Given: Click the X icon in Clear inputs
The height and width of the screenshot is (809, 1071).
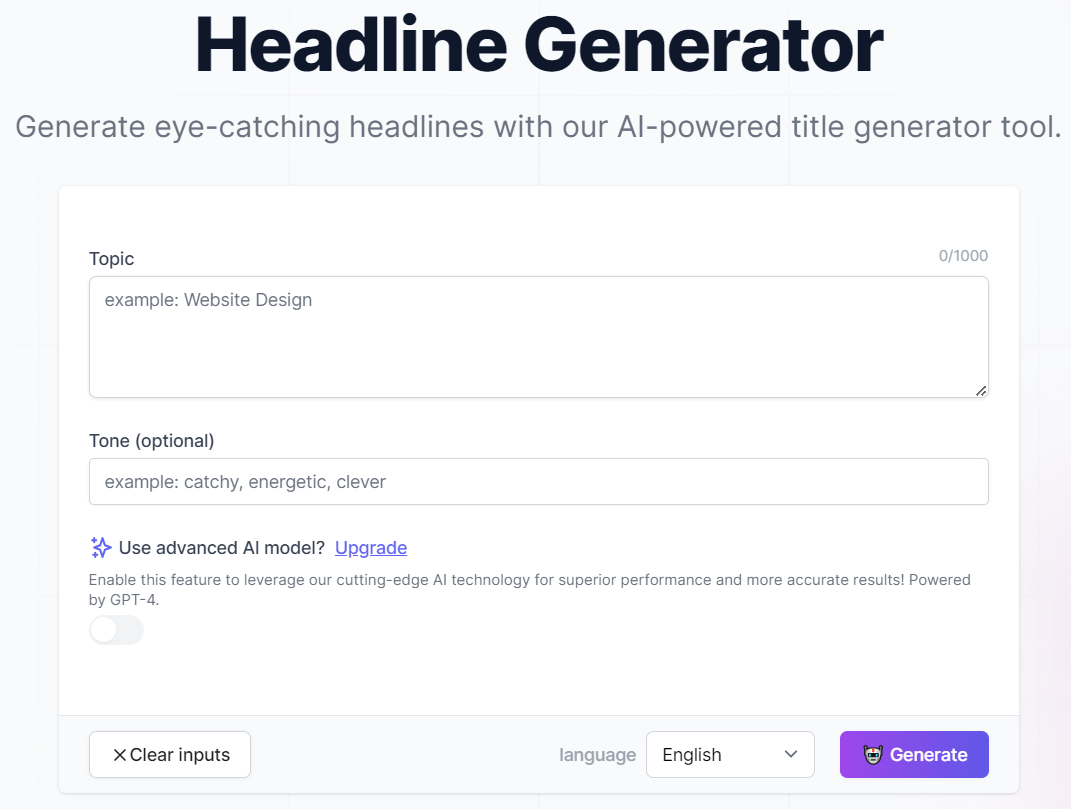Looking at the screenshot, I should coord(120,755).
